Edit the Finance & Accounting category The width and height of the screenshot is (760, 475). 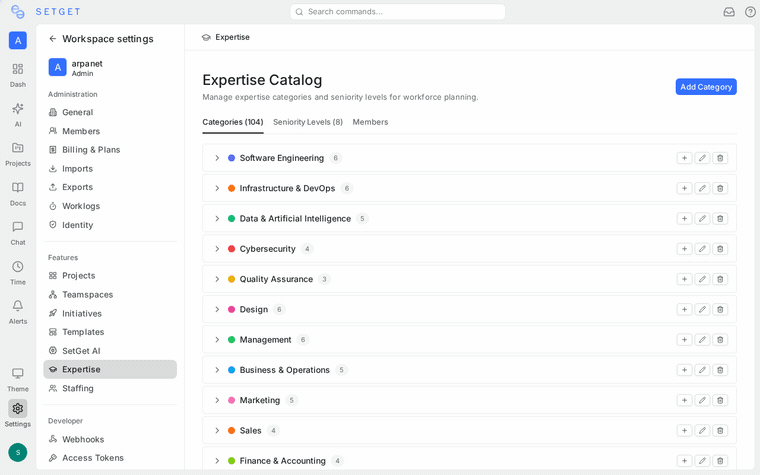702,461
